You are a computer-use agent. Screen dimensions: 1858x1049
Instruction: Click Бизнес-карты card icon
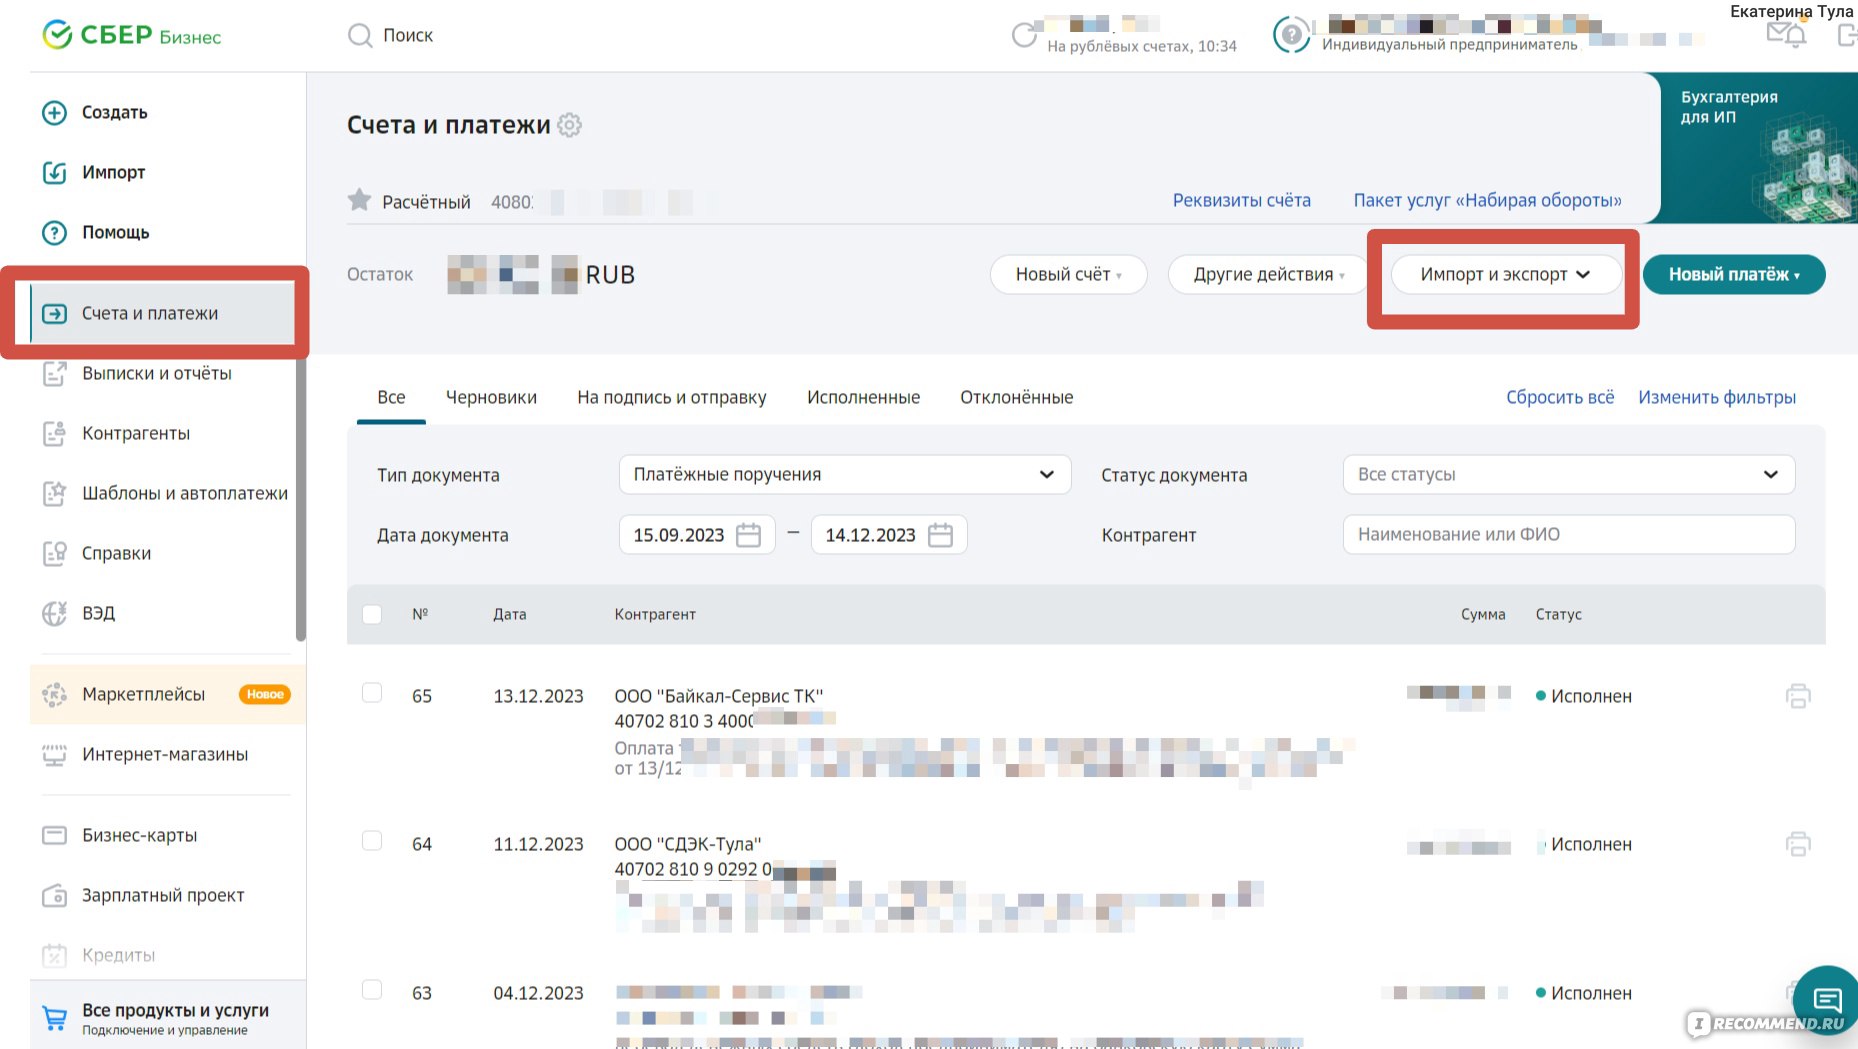tap(54, 835)
